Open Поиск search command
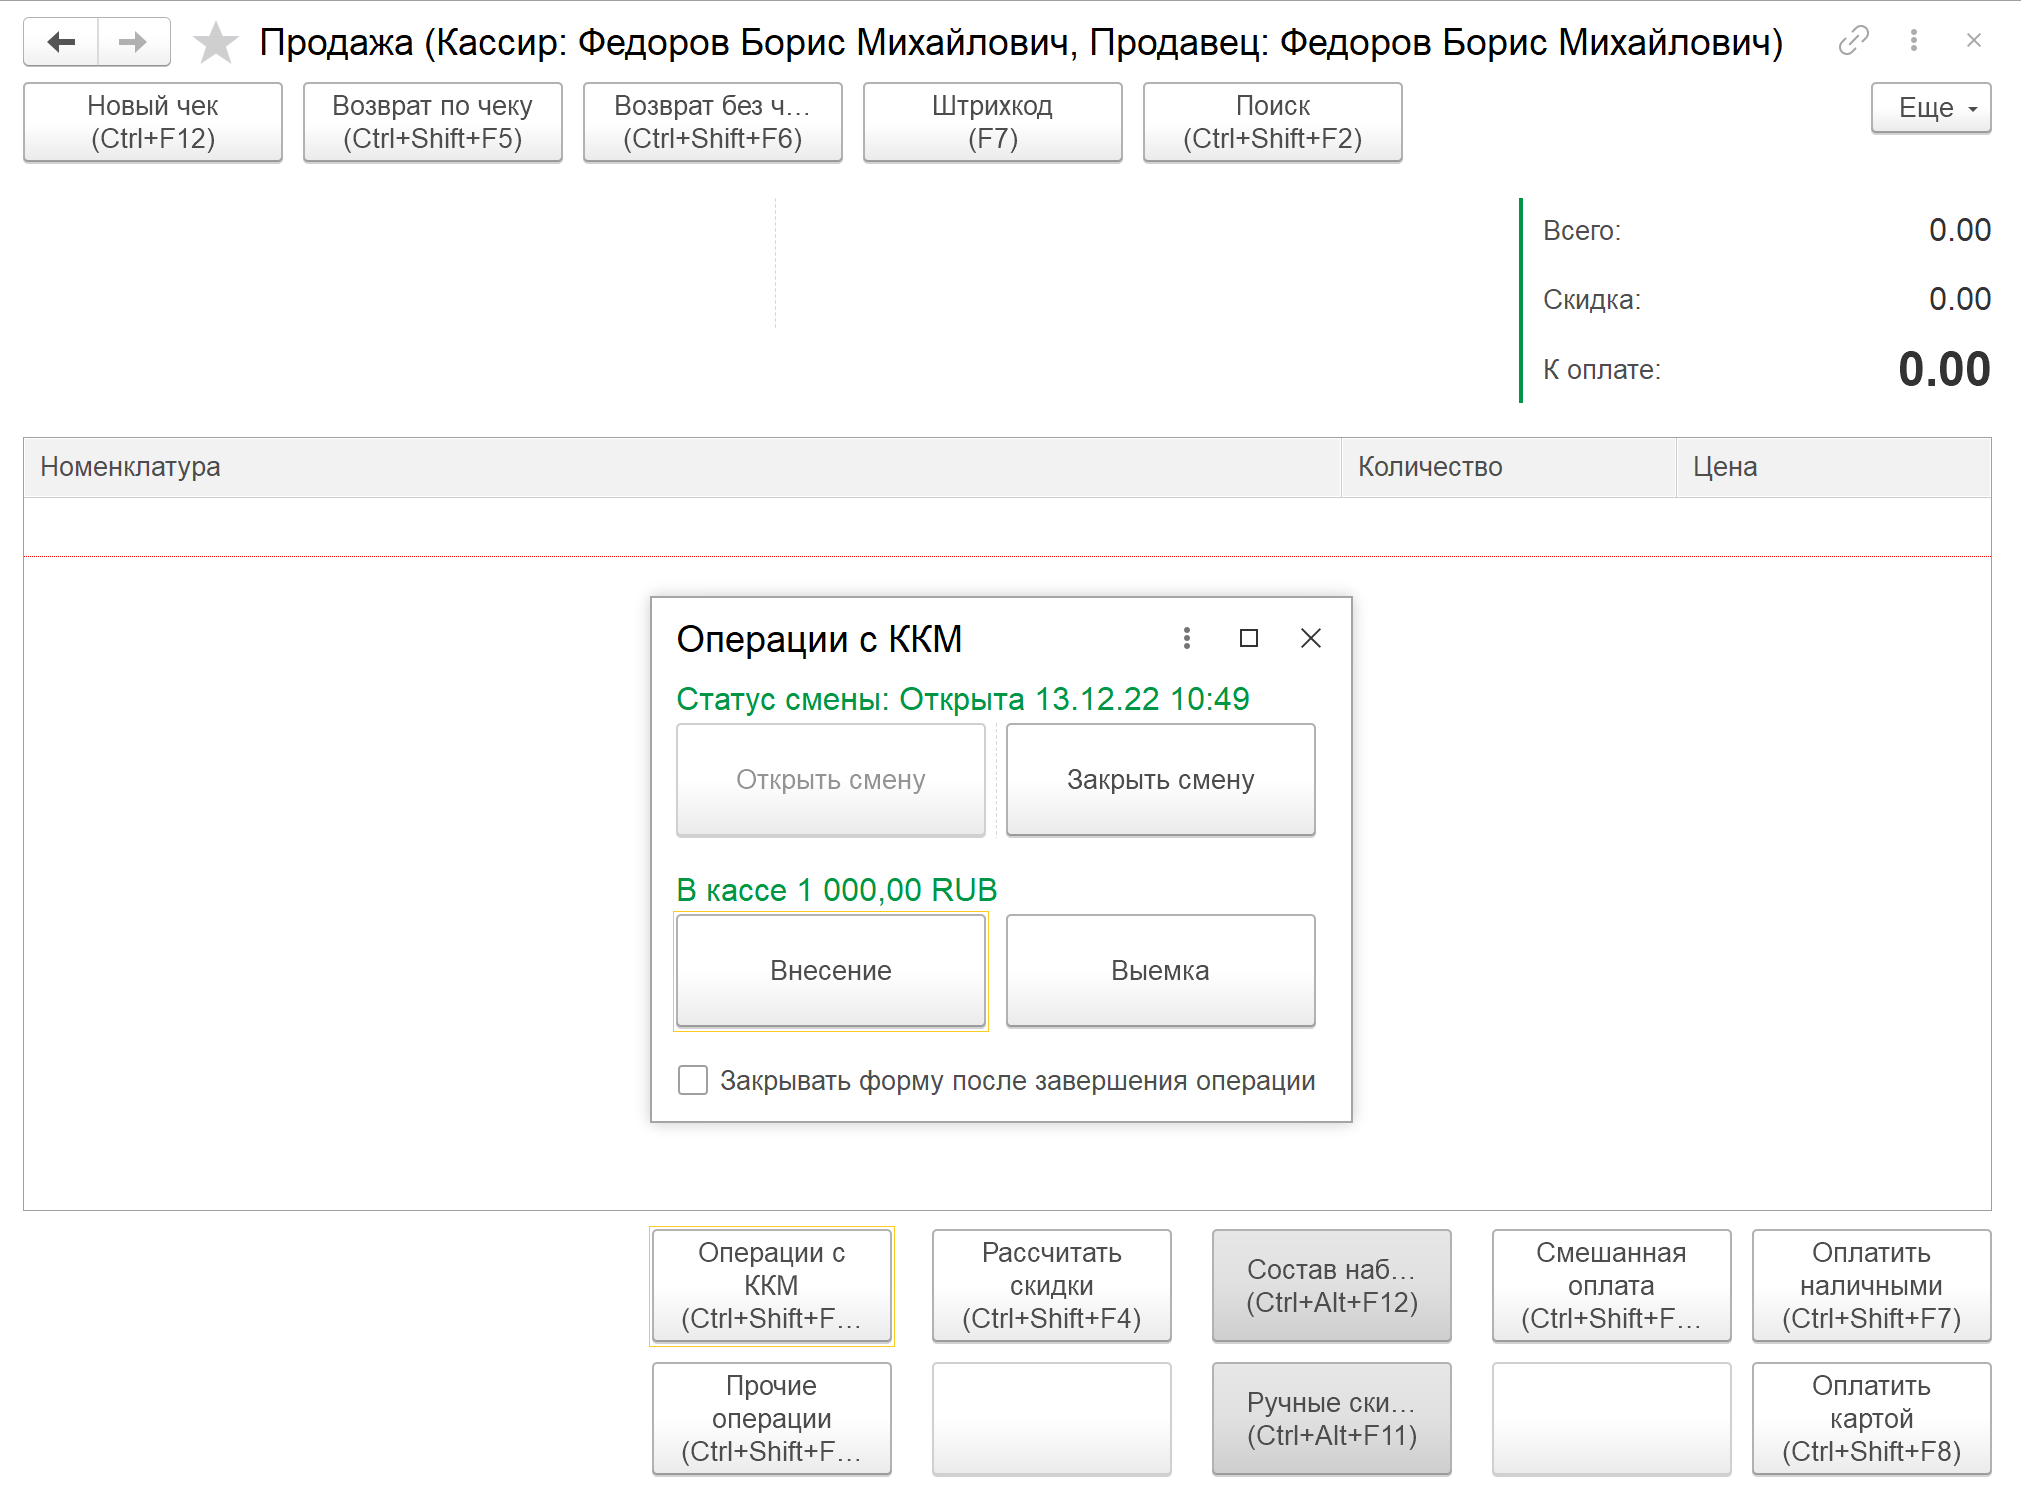 pyautogui.click(x=1272, y=122)
